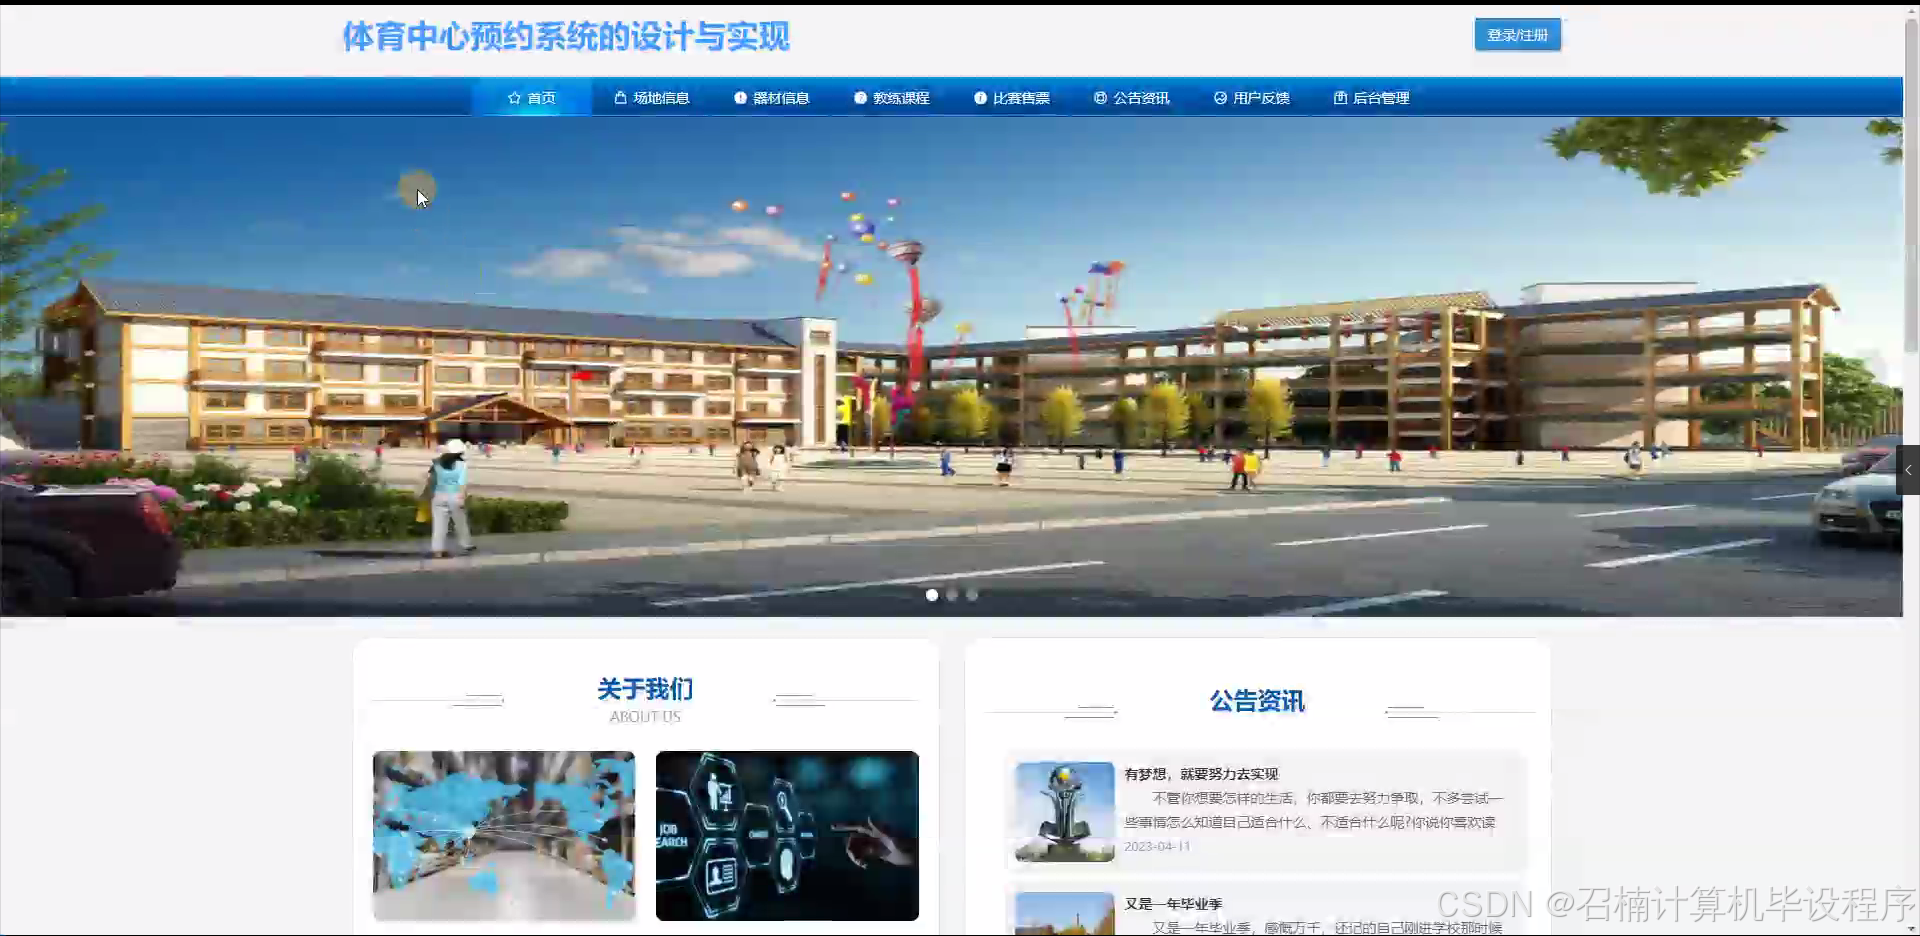Screen dimensions: 1920x936
Task: Click the campus building banner image
Action: [x=951, y=366]
